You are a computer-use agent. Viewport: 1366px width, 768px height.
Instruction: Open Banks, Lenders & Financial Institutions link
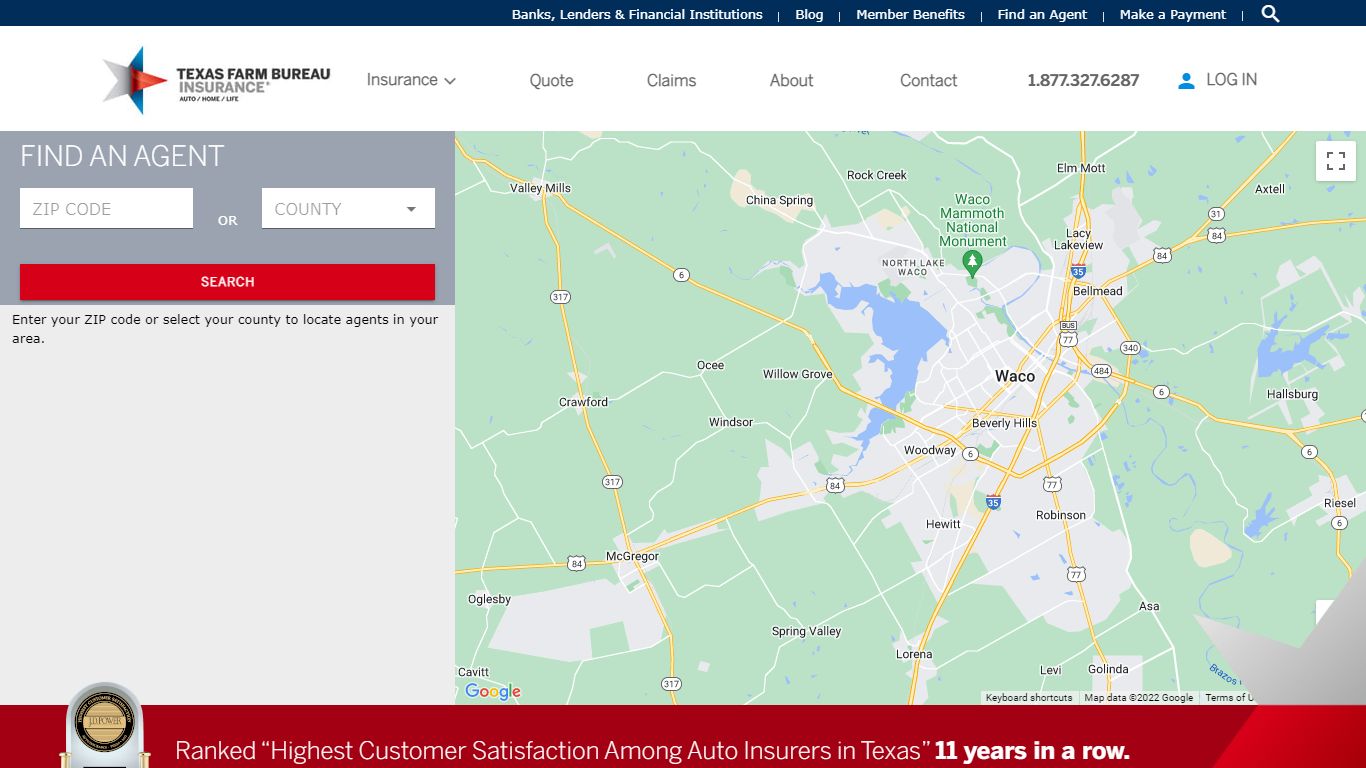tap(637, 14)
